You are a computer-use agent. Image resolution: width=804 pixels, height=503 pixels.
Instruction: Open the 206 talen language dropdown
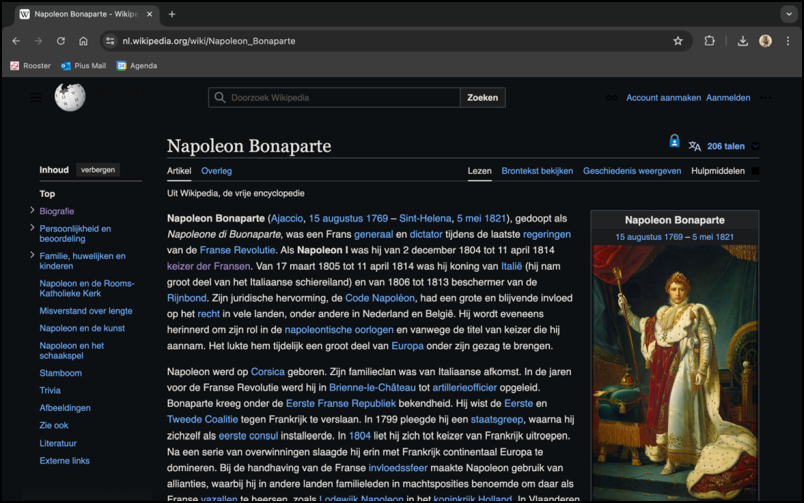point(732,146)
